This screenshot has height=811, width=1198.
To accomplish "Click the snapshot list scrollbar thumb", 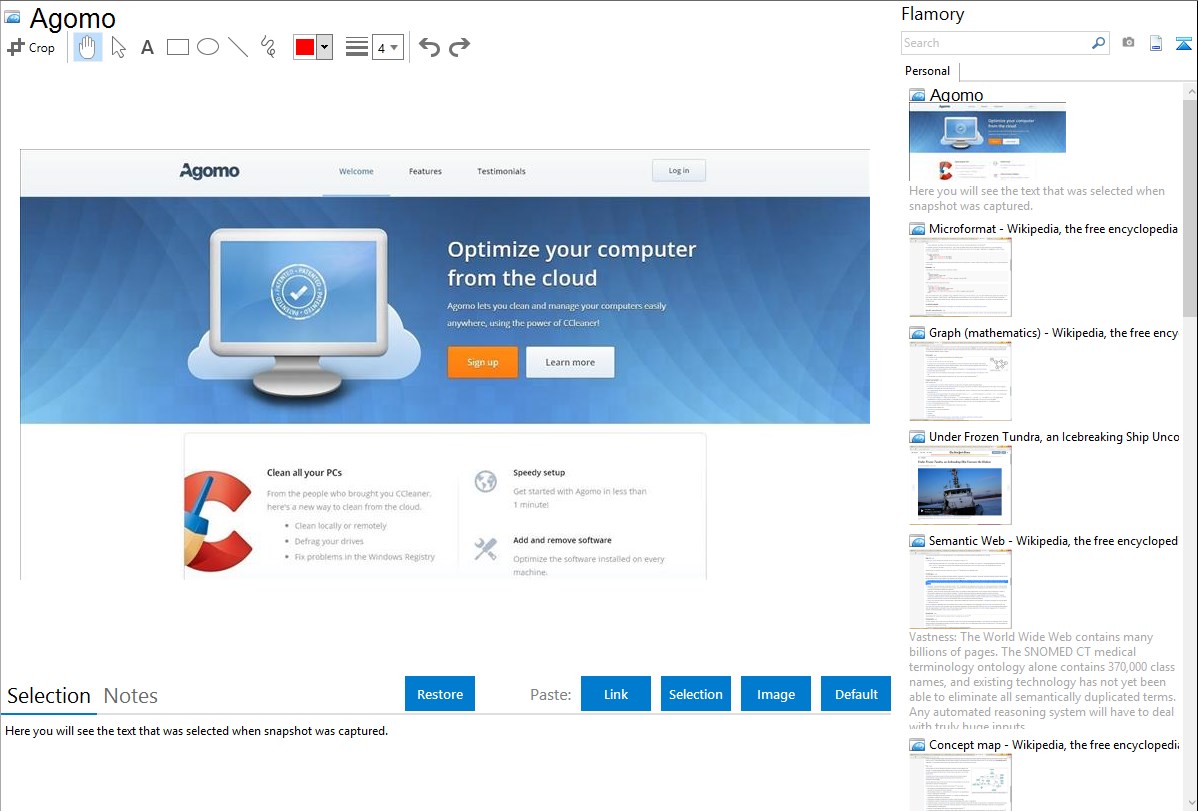I will [x=1190, y=206].
